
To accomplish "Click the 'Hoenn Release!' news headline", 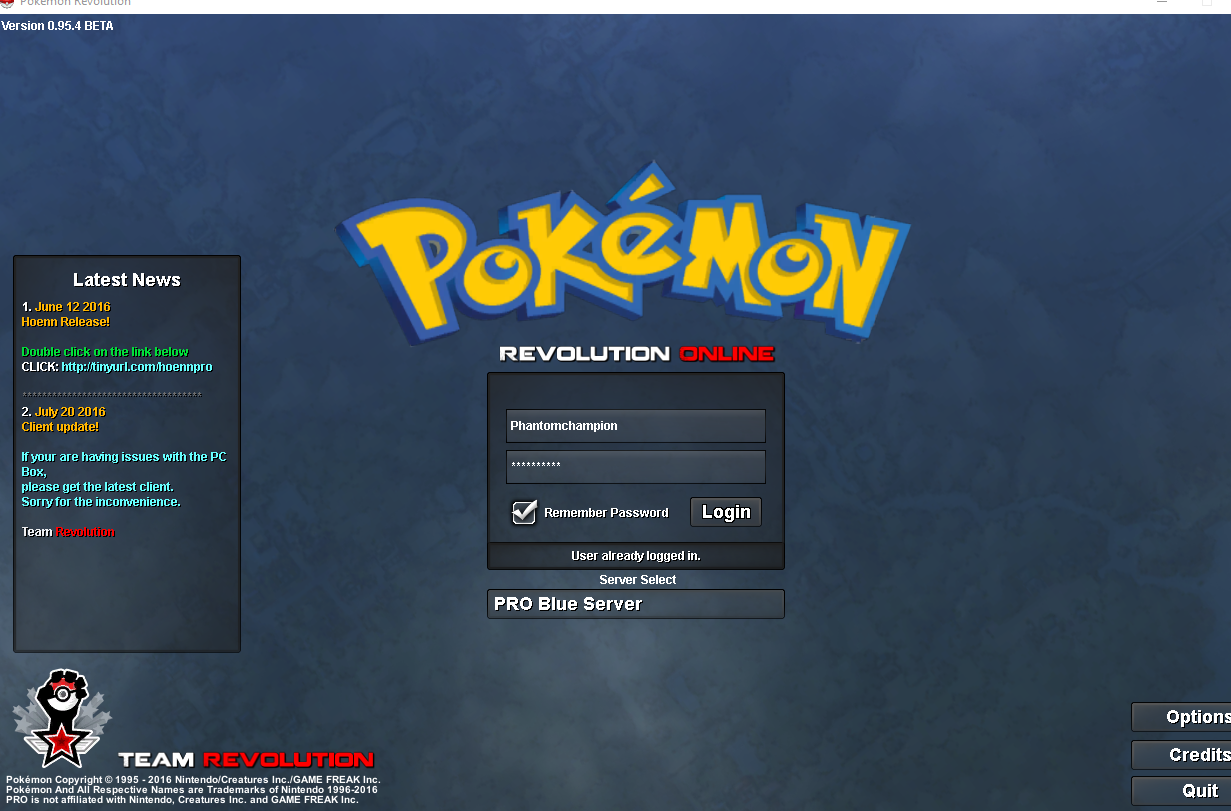I will tap(66, 322).
